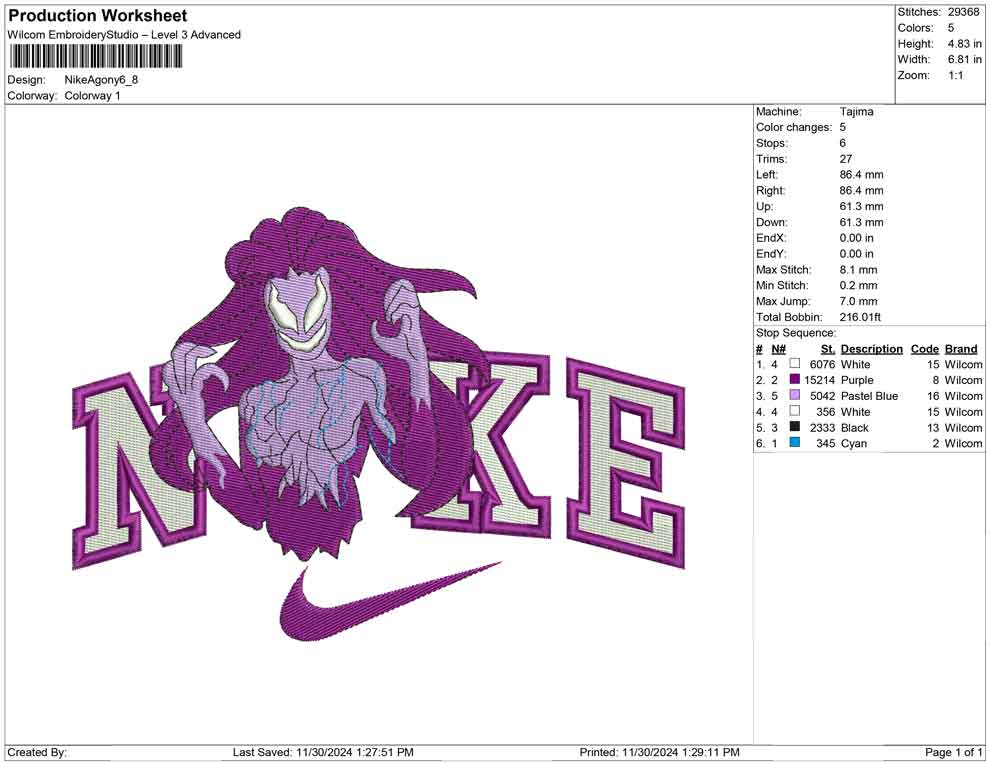
Task: Click the white swatch in the row with 6076 stitches
Action: click(x=795, y=364)
